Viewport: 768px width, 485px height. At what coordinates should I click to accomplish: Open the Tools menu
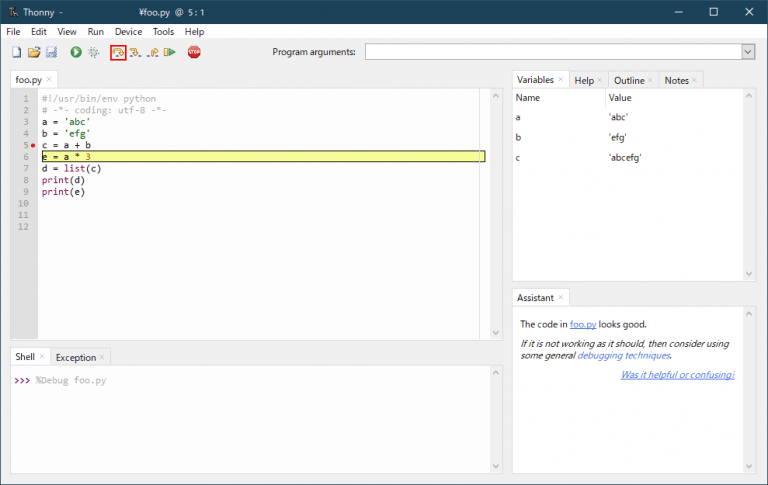click(163, 32)
